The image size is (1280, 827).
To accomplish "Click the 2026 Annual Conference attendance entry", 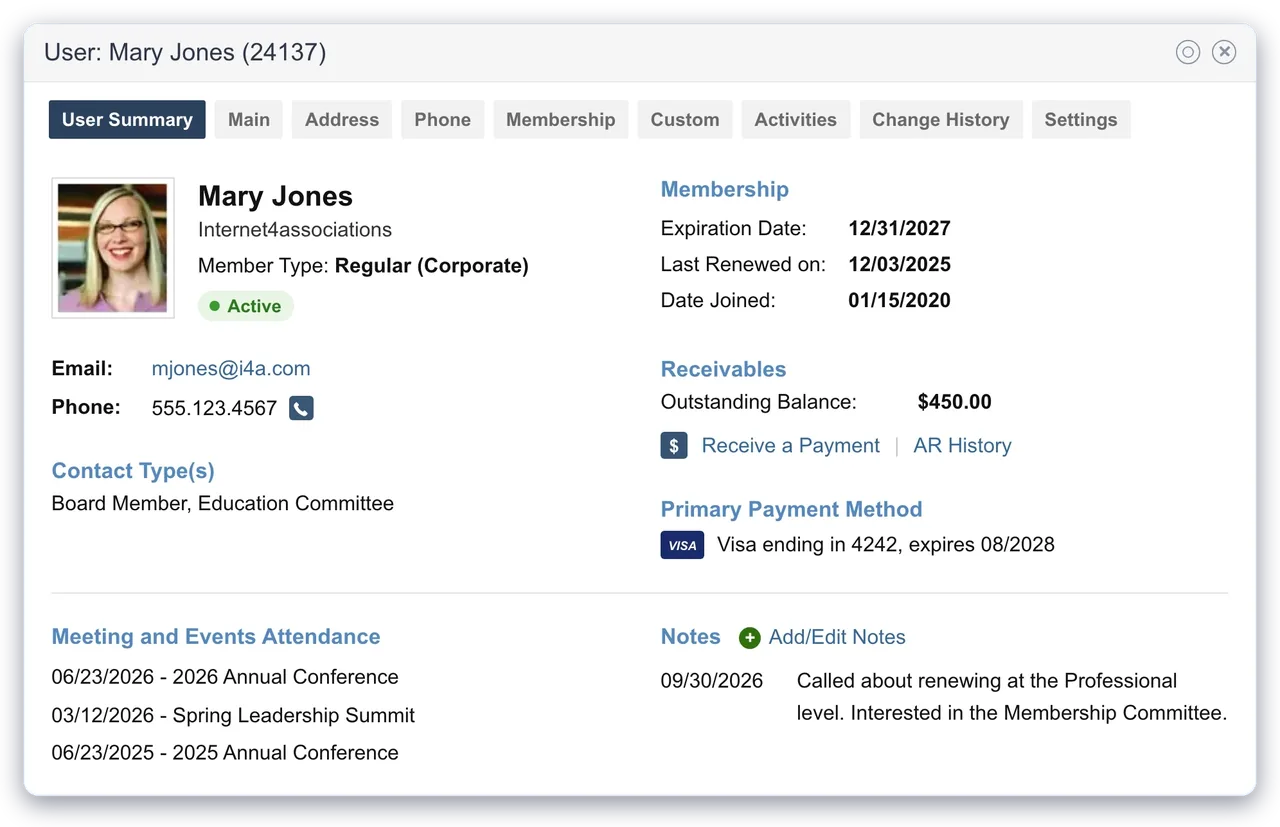I will click(225, 677).
